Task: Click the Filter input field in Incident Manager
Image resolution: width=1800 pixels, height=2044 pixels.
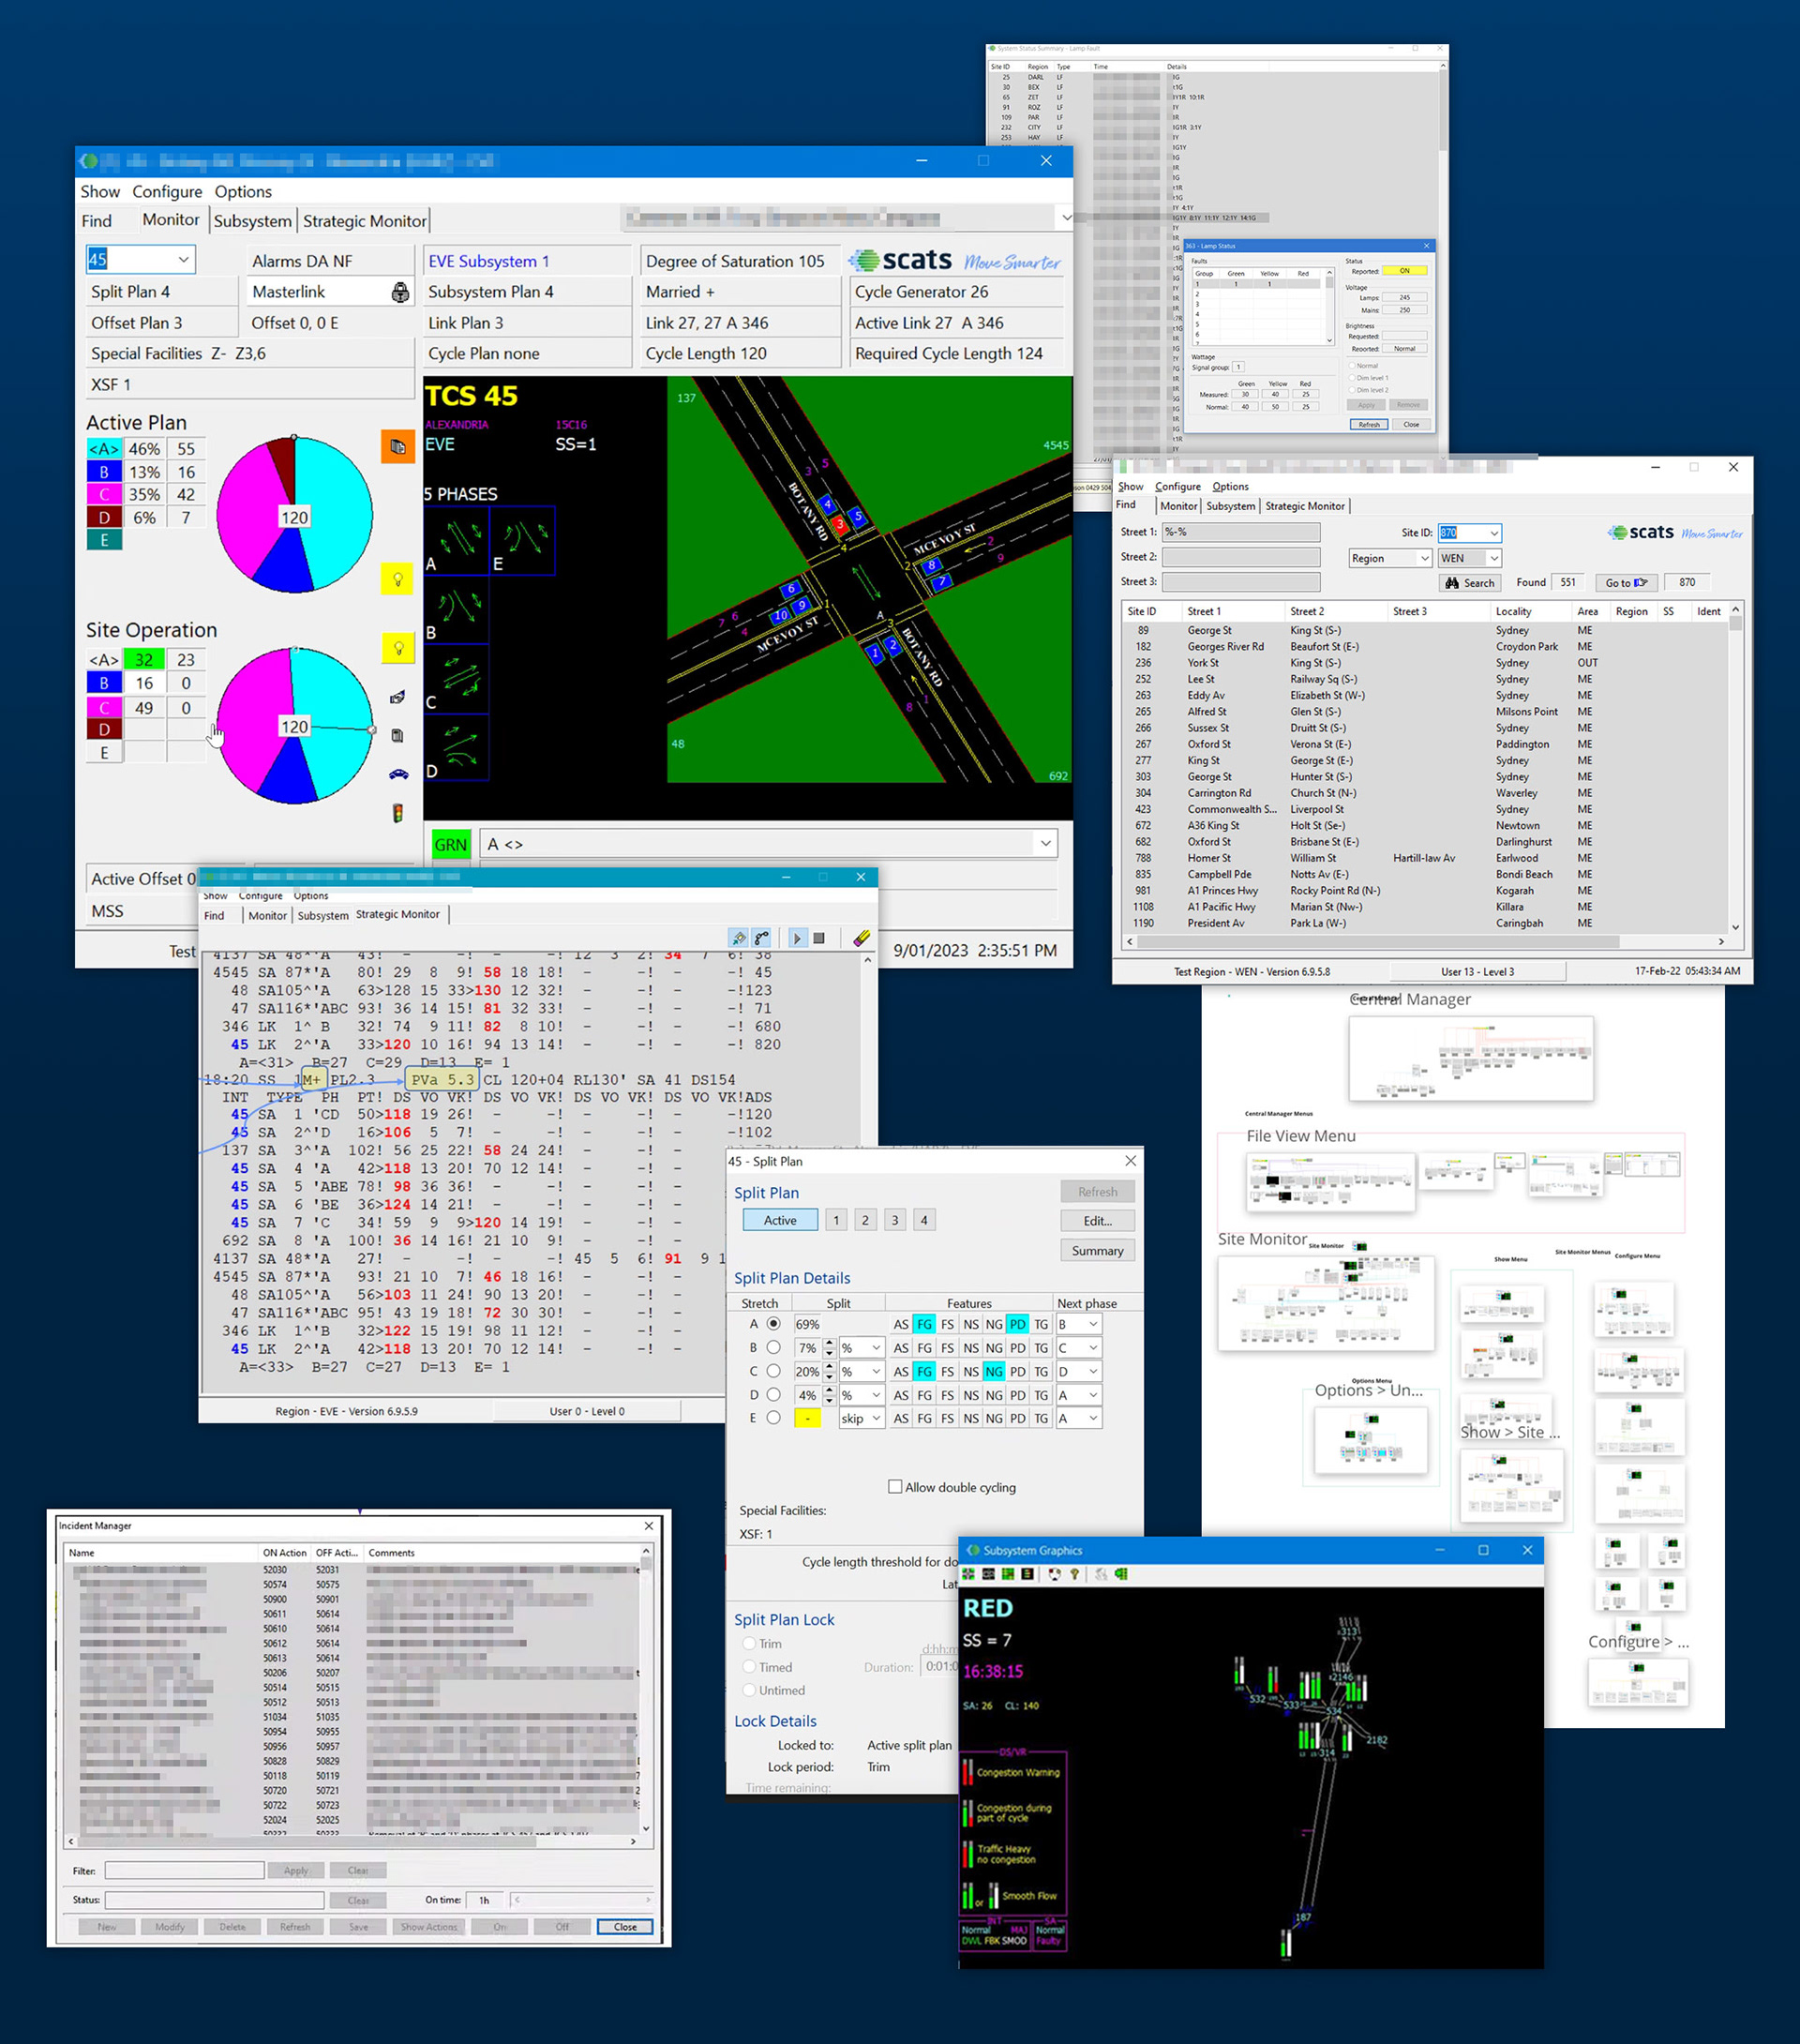Action: coord(184,1870)
